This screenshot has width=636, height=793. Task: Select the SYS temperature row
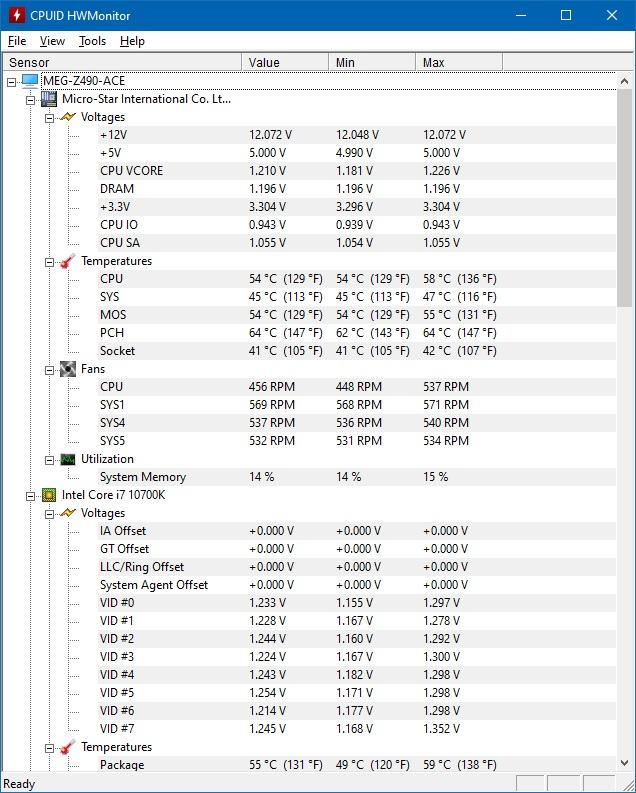357,297
